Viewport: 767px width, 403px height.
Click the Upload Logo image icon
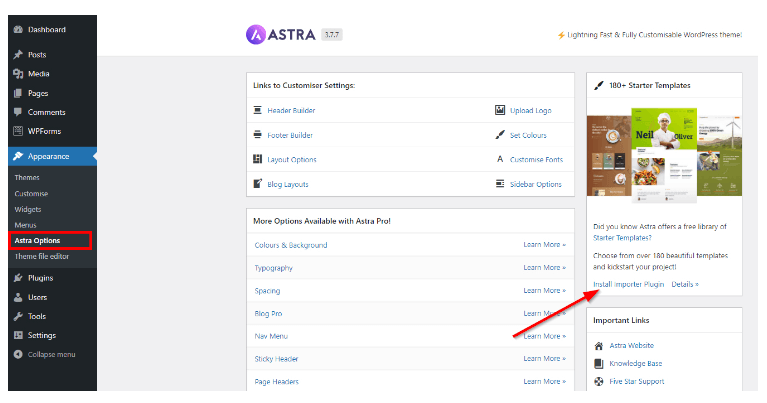tap(500, 110)
